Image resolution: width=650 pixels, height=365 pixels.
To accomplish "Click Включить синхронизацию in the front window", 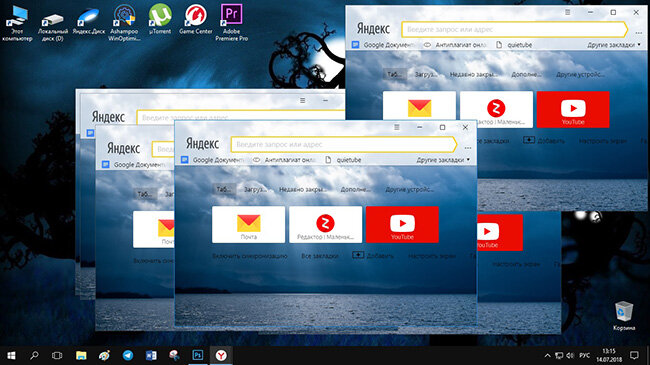I will click(x=250, y=256).
